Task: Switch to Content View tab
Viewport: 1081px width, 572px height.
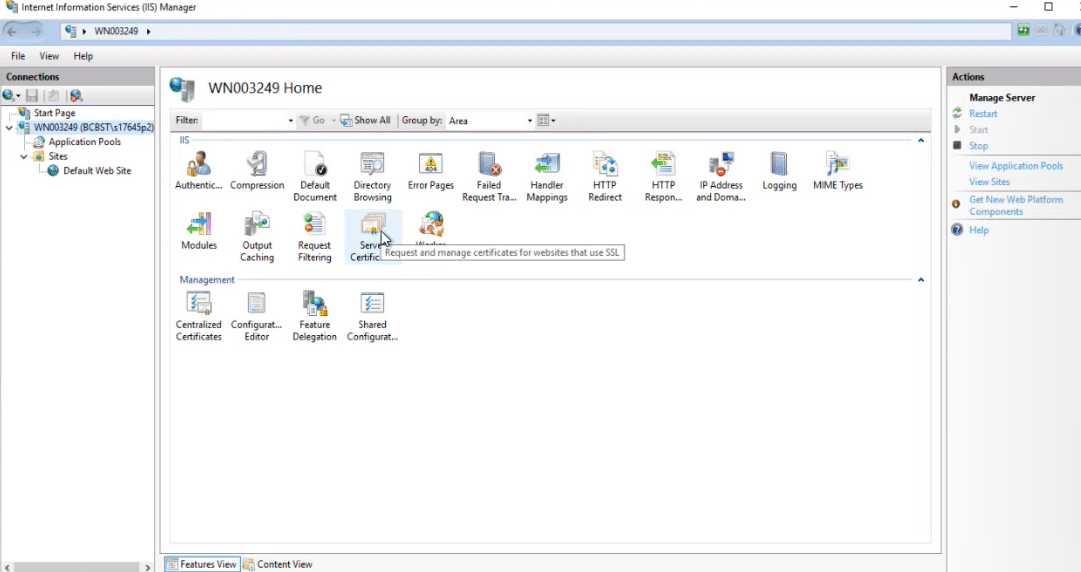Action: (278, 564)
